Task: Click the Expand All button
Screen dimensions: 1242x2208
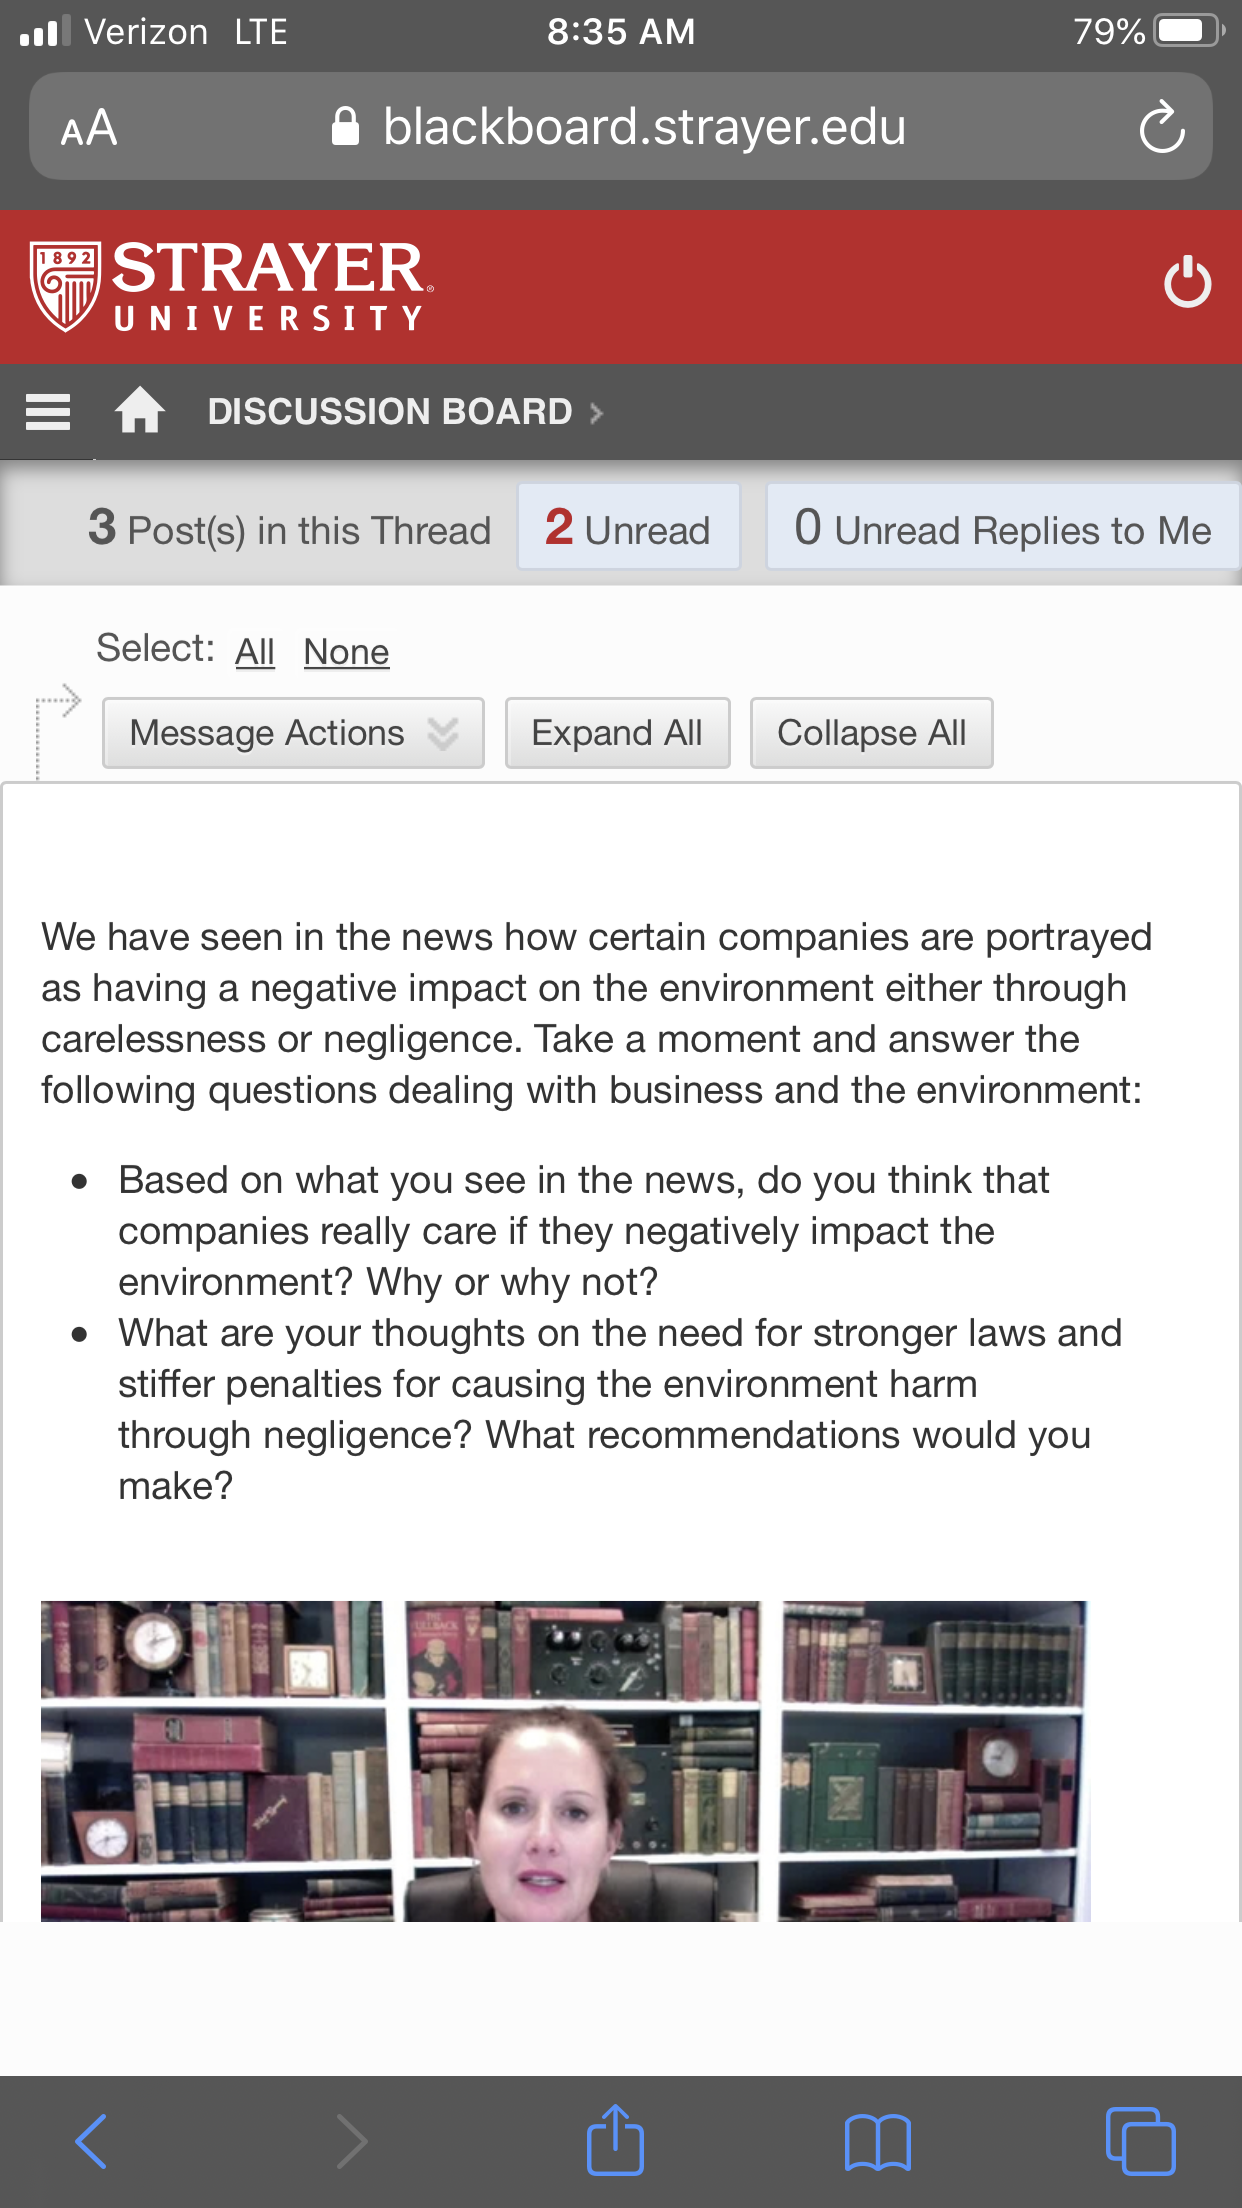Action: 617,733
